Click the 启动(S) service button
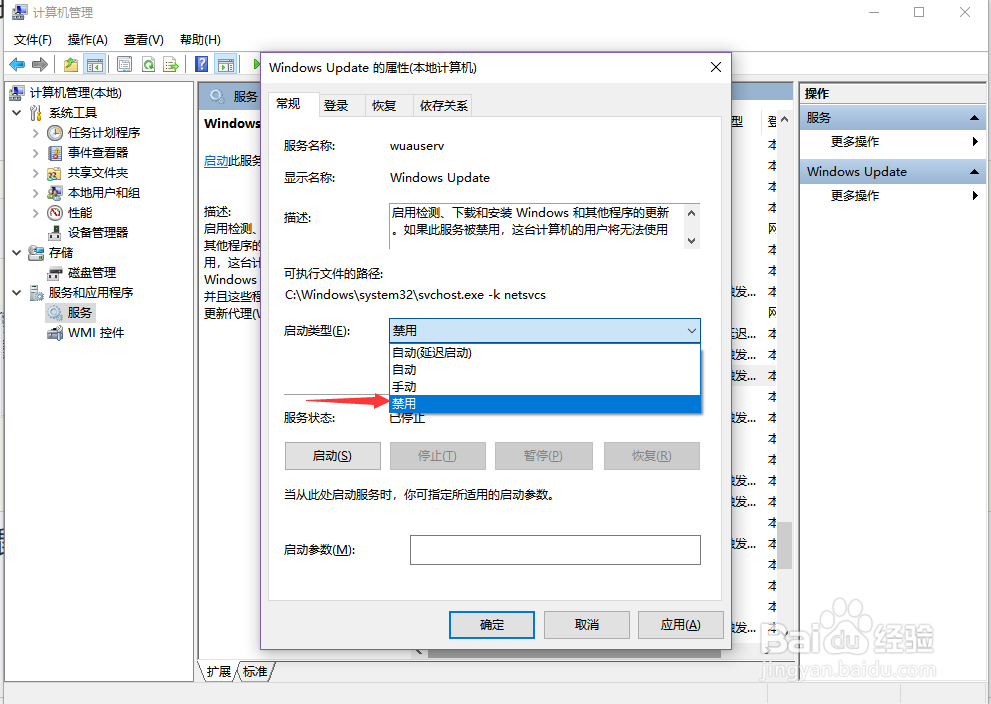Image resolution: width=991 pixels, height=704 pixels. [x=332, y=456]
